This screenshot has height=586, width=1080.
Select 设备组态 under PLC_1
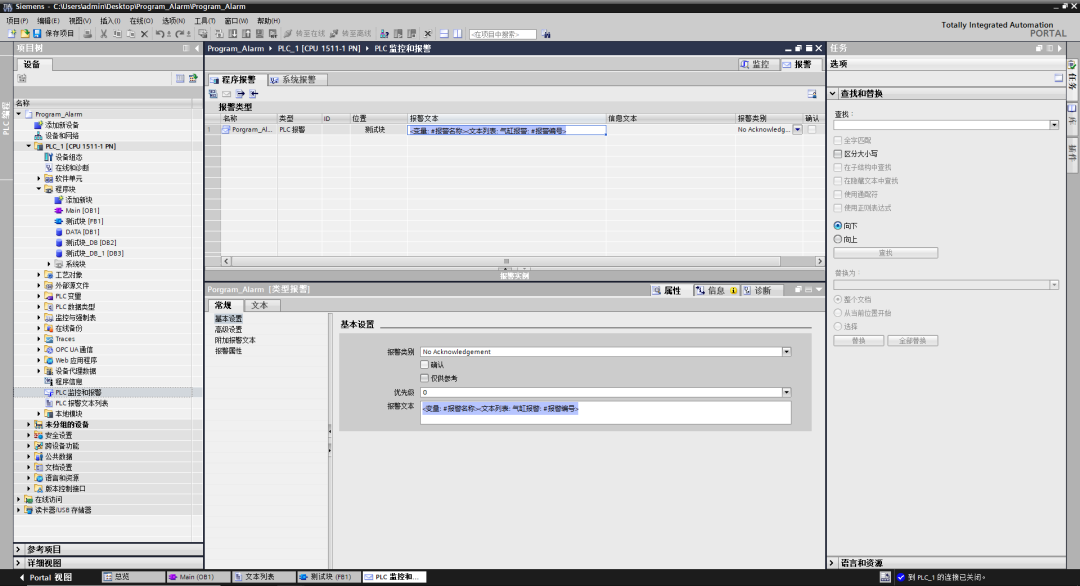point(69,157)
